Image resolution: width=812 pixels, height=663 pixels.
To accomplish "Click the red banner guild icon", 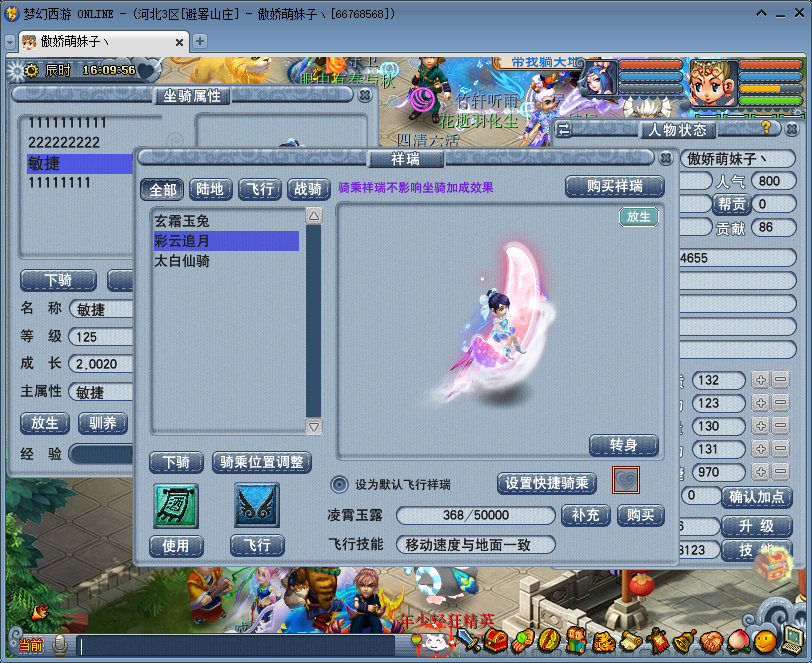I will [x=658, y=641].
